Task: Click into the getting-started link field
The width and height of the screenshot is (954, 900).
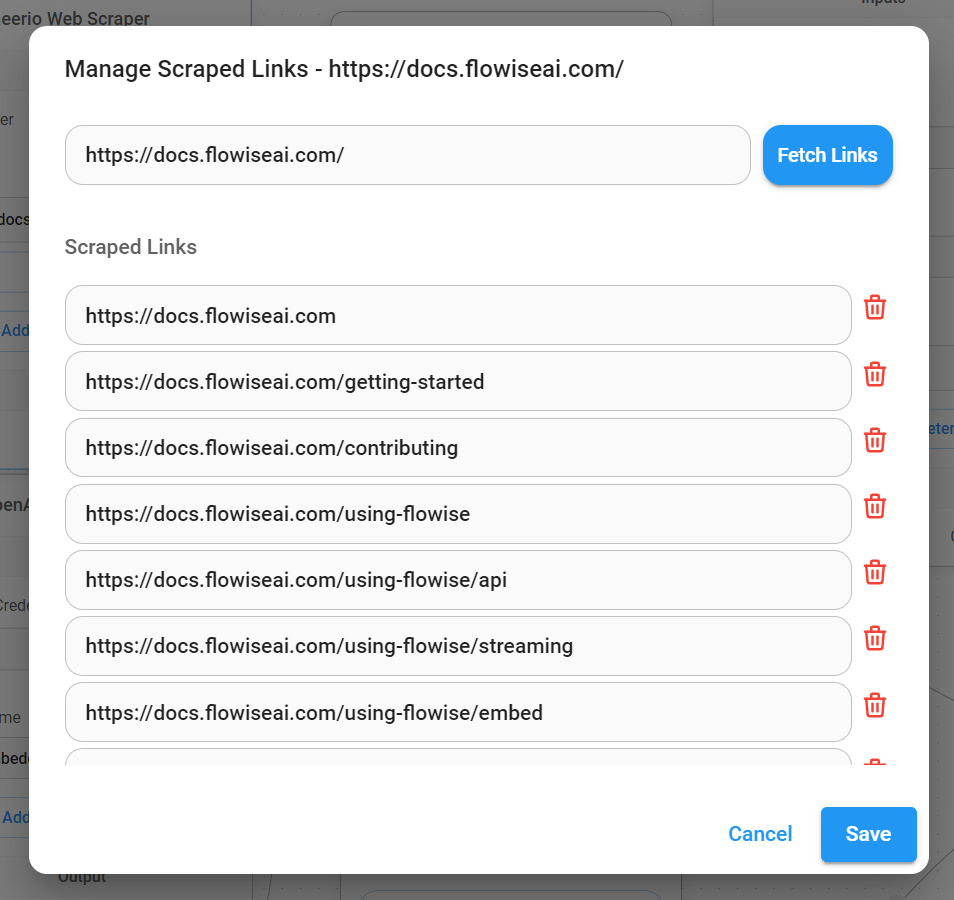Action: point(457,382)
